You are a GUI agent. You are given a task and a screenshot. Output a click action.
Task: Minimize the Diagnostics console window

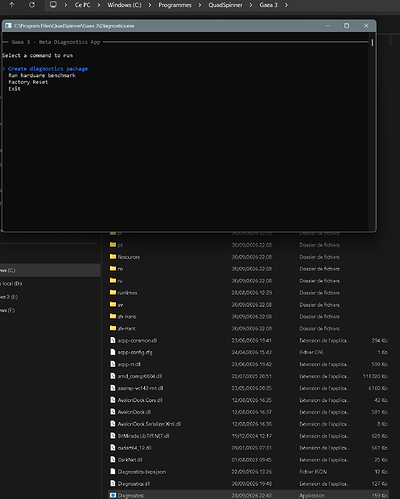[327, 26]
